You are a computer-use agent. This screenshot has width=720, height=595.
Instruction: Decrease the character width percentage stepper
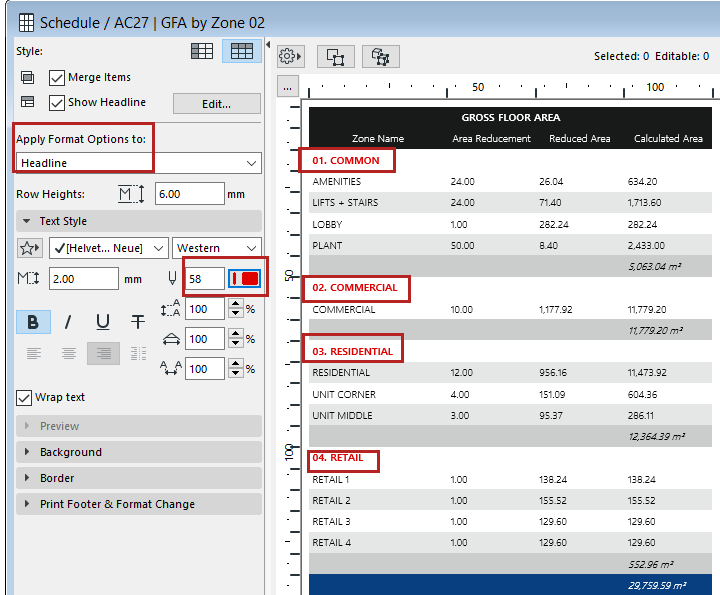[236, 344]
